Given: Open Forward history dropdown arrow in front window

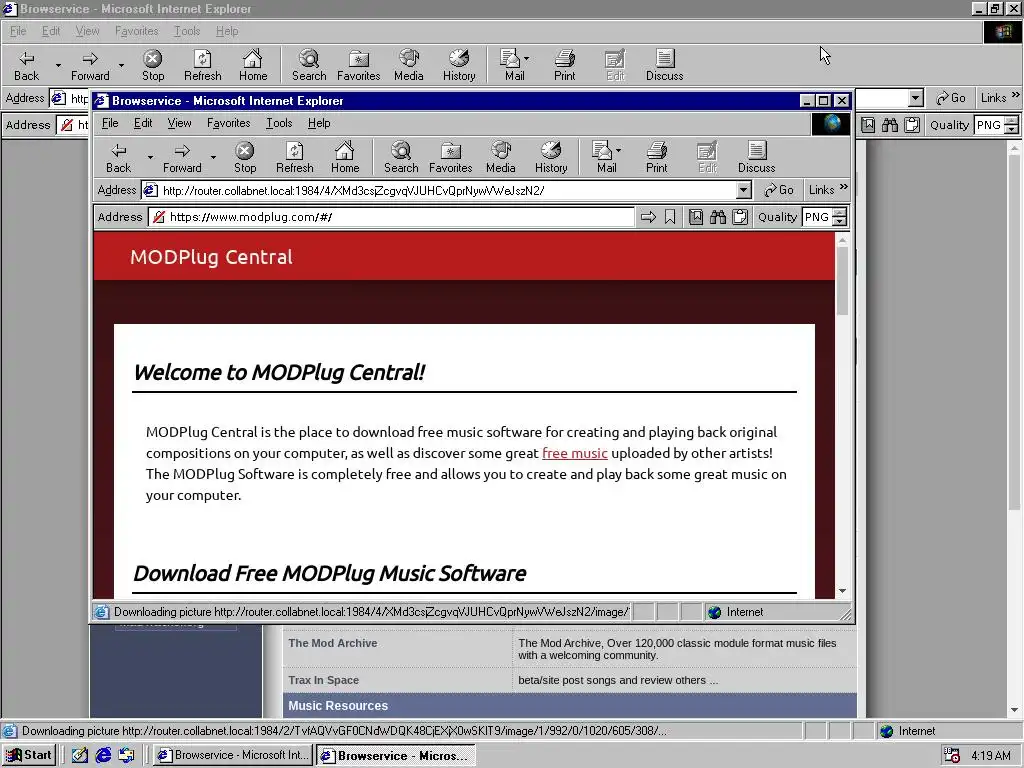Looking at the screenshot, I should click(x=213, y=157).
